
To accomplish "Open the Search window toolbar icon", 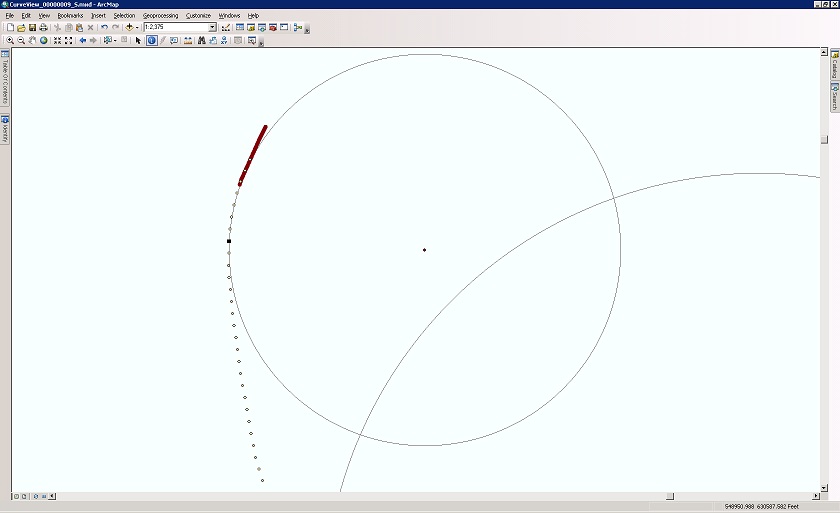I will coord(262,27).
